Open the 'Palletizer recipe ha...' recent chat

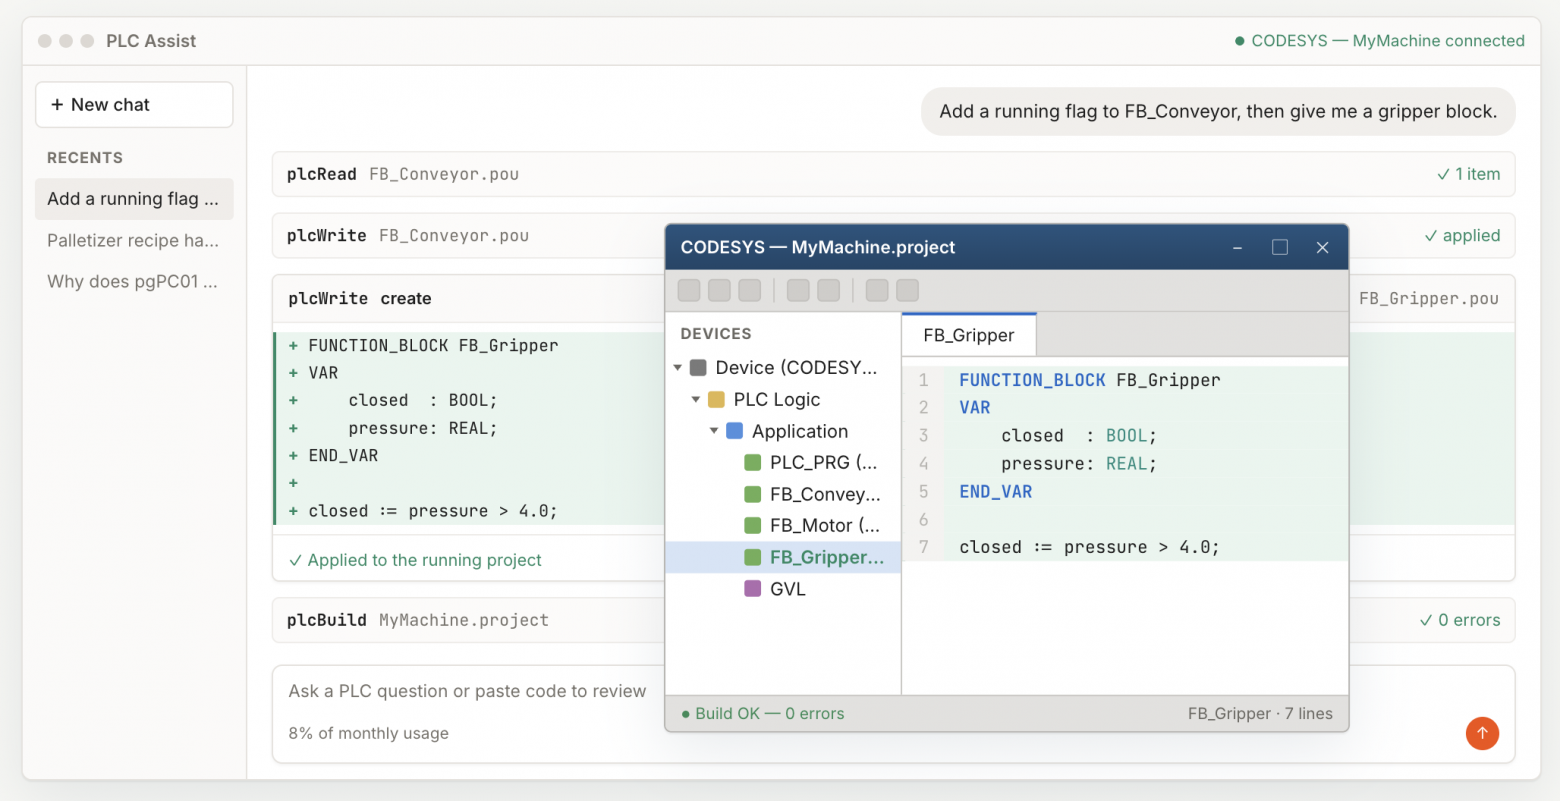point(134,241)
